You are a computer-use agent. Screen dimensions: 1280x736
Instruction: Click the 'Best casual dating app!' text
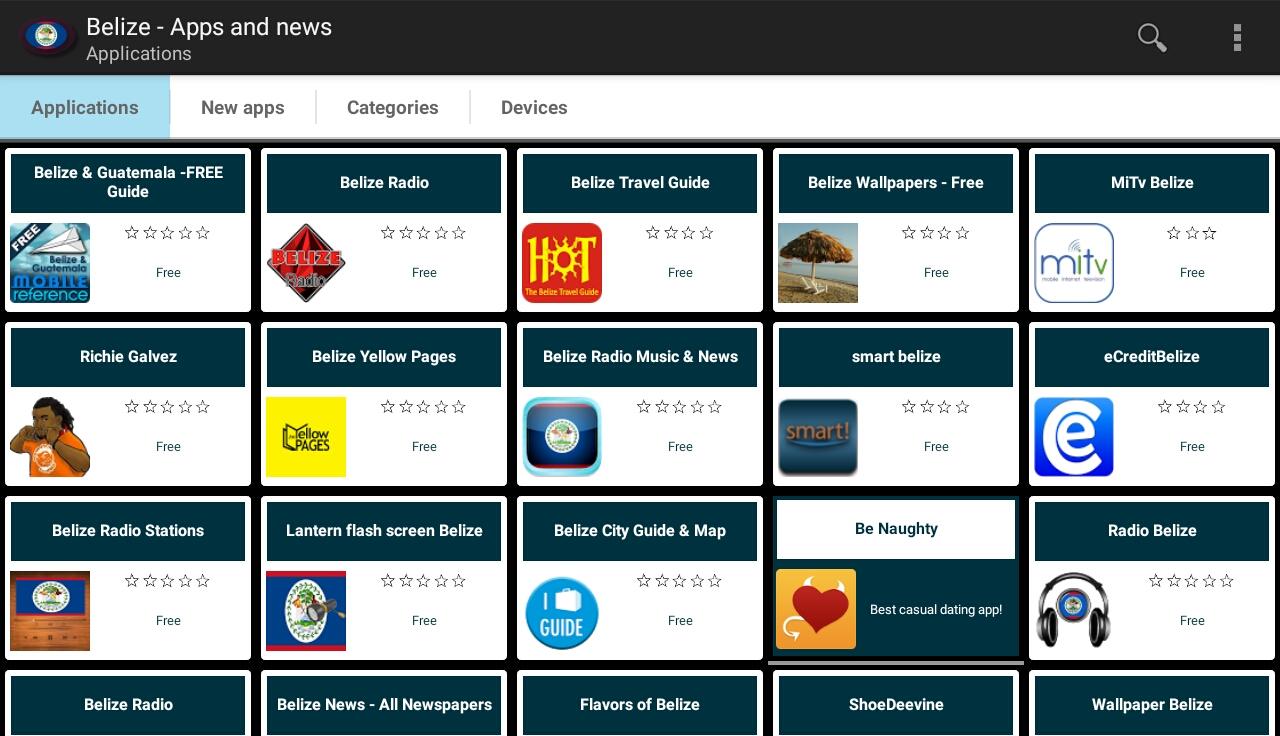click(936, 609)
